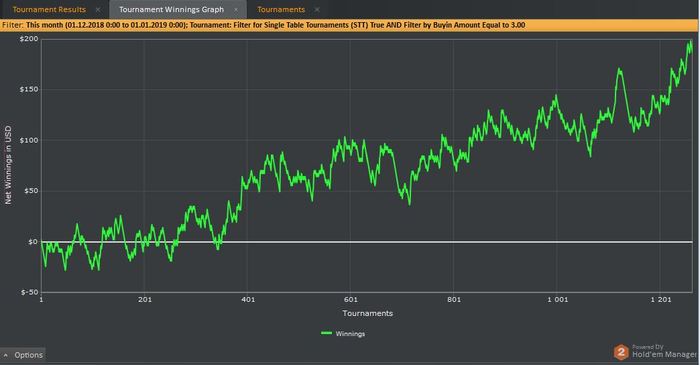Click the green Winnings legend swatch
Viewport: 700px width, 365px height.
click(x=326, y=333)
